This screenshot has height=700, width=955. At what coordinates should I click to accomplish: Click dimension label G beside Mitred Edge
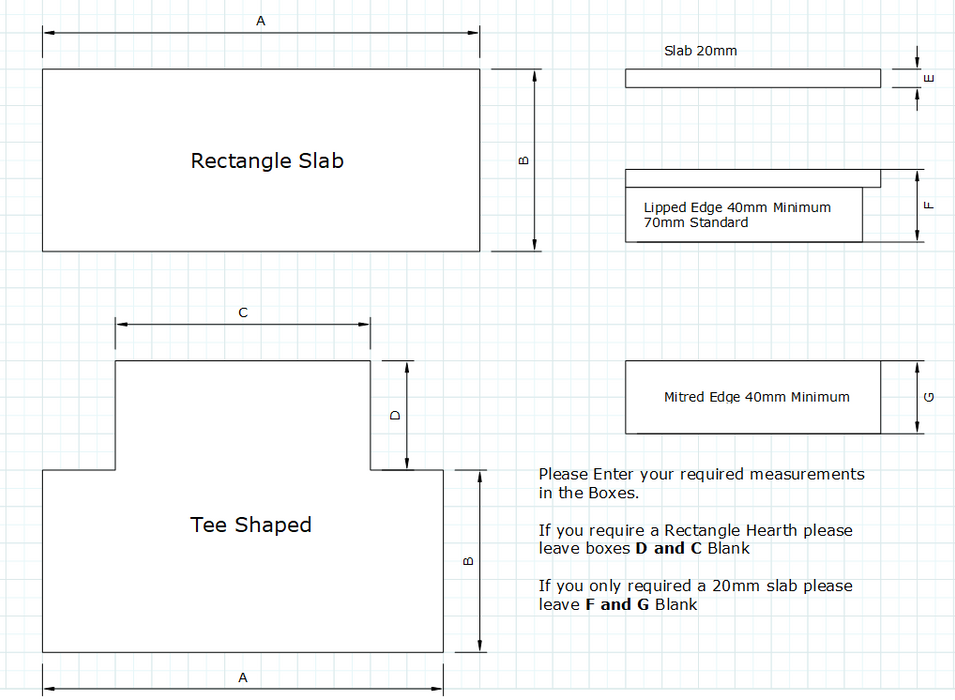tap(929, 397)
